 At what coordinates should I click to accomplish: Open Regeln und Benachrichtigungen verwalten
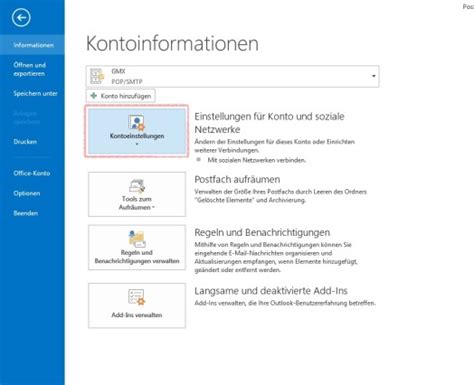click(x=137, y=247)
